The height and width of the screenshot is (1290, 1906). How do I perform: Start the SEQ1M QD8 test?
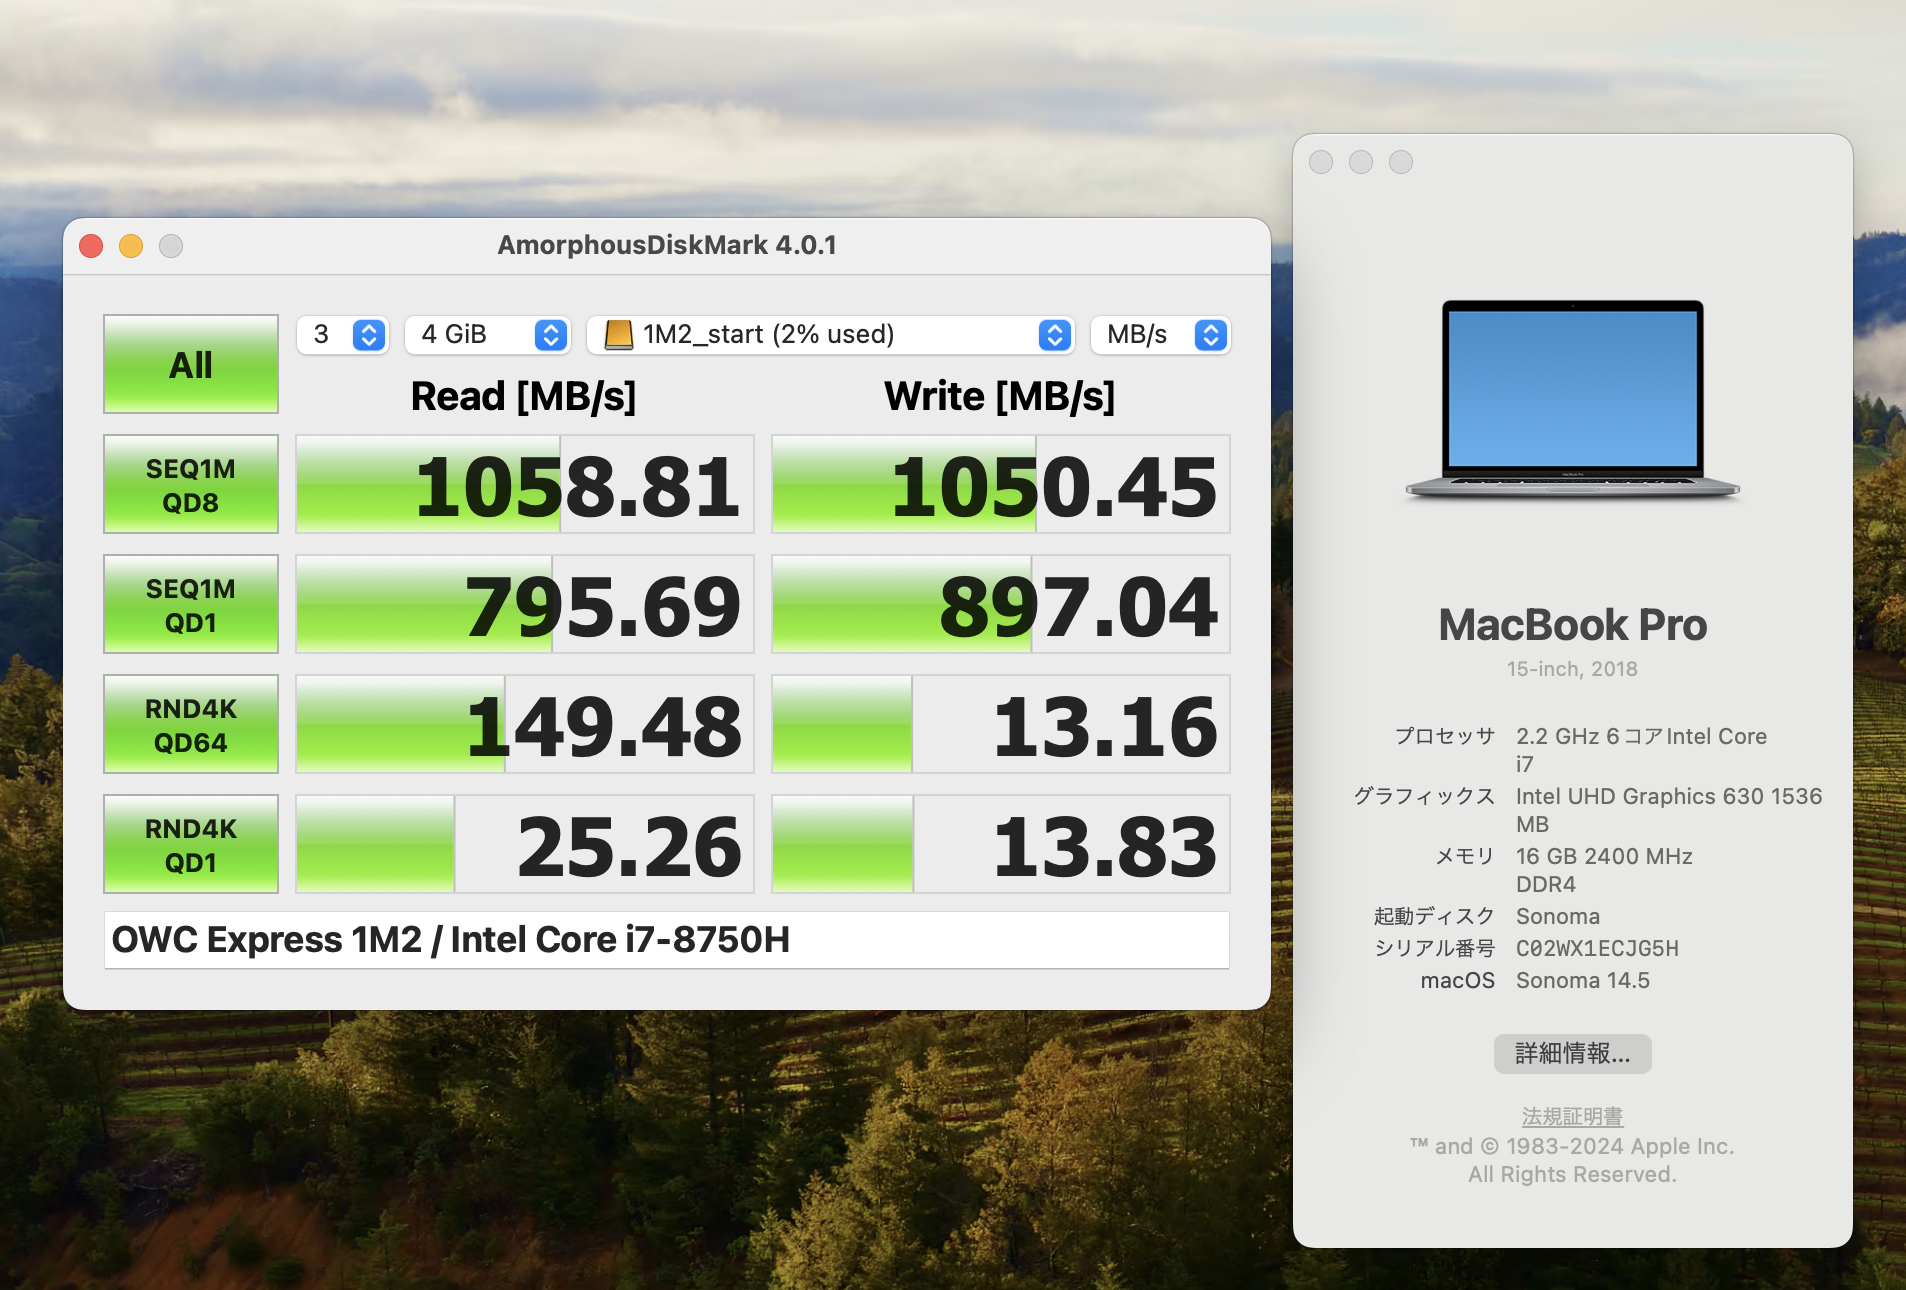(190, 485)
